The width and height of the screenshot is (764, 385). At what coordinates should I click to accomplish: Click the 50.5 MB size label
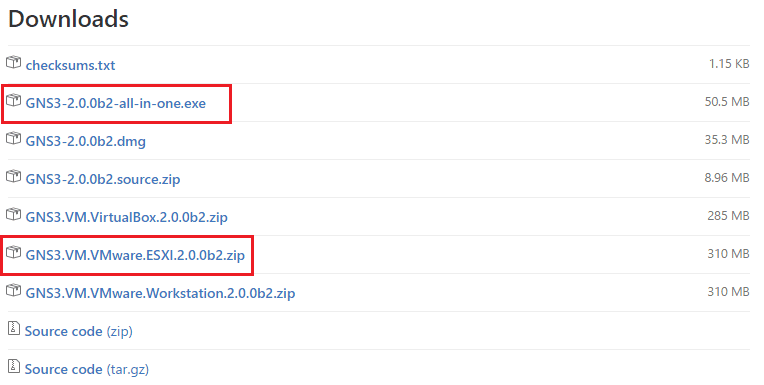tap(726, 101)
